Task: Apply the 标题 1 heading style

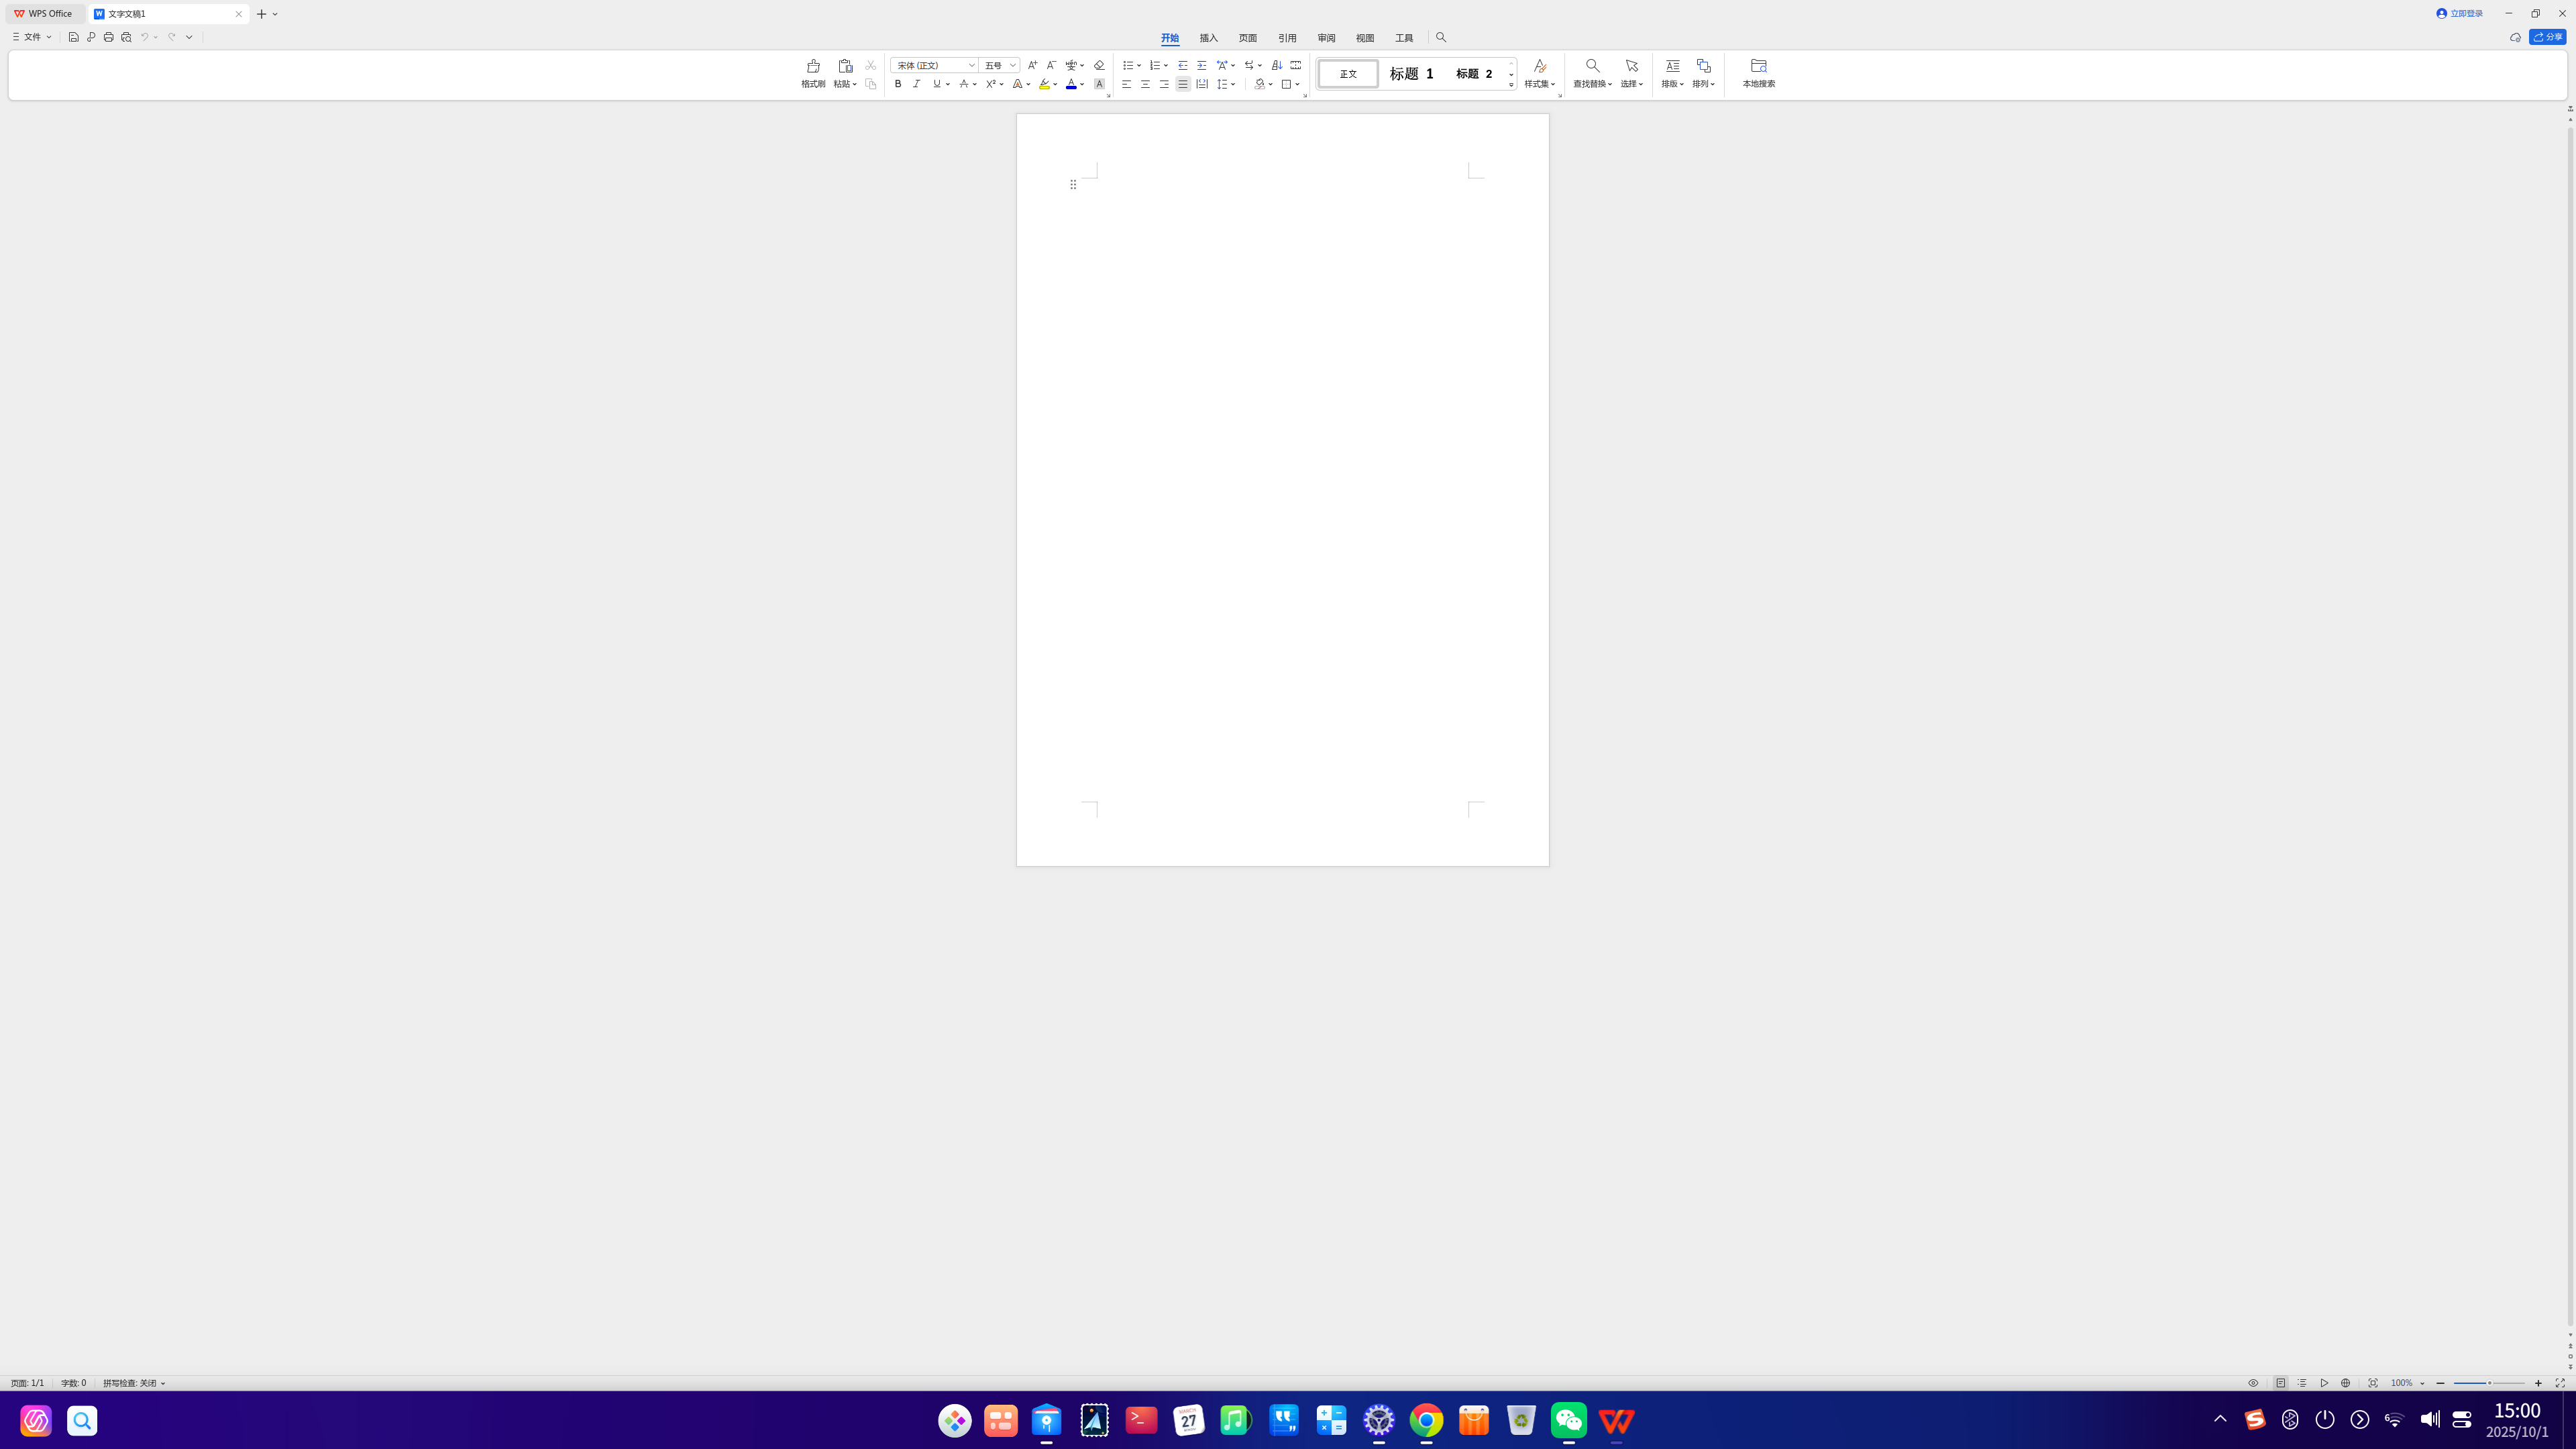Action: 1411,73
